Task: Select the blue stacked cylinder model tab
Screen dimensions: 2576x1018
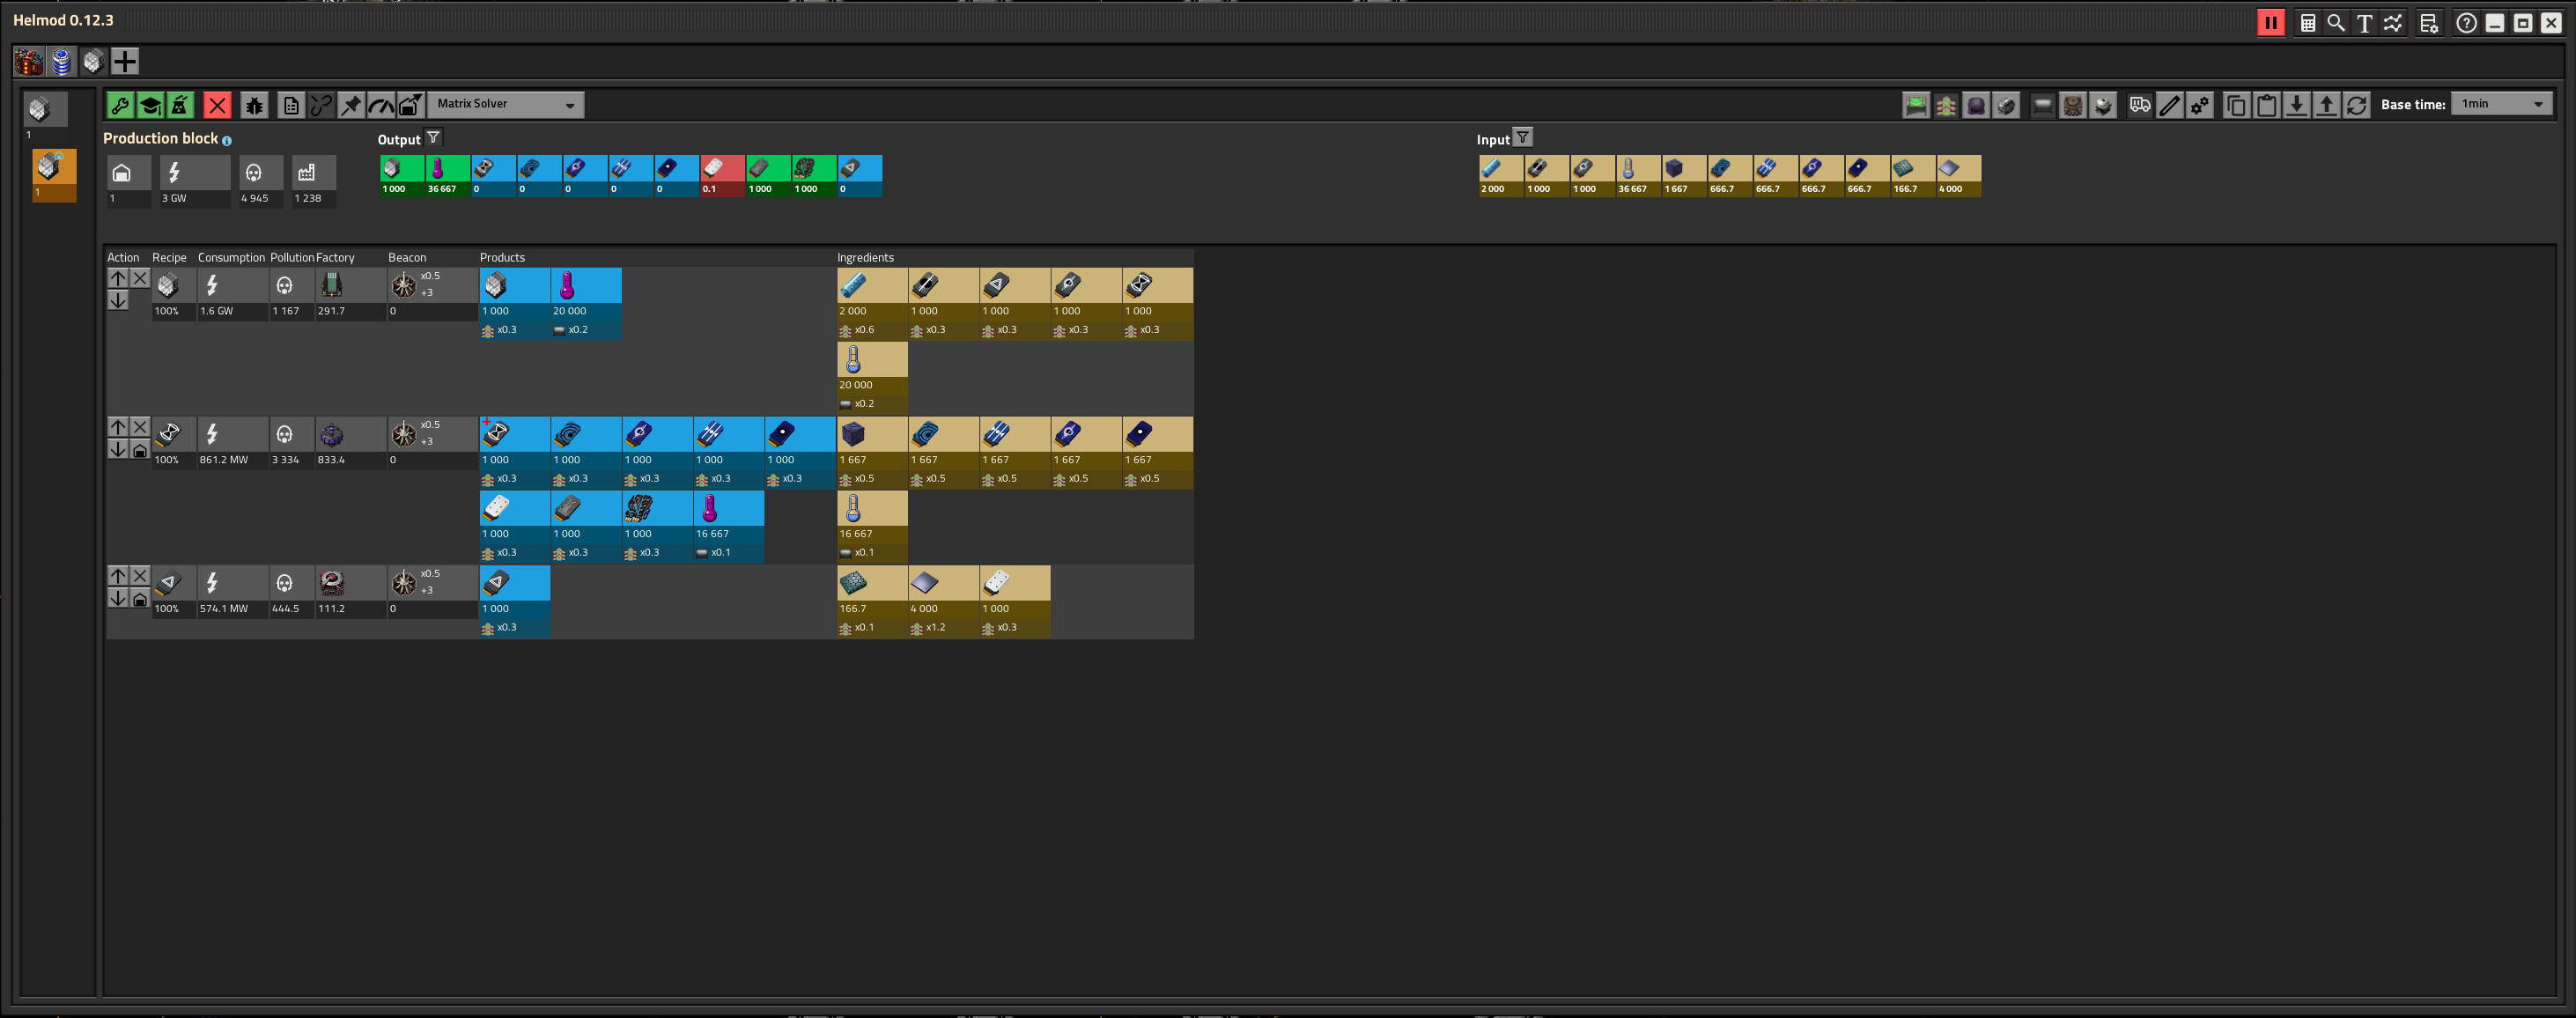Action: point(61,61)
